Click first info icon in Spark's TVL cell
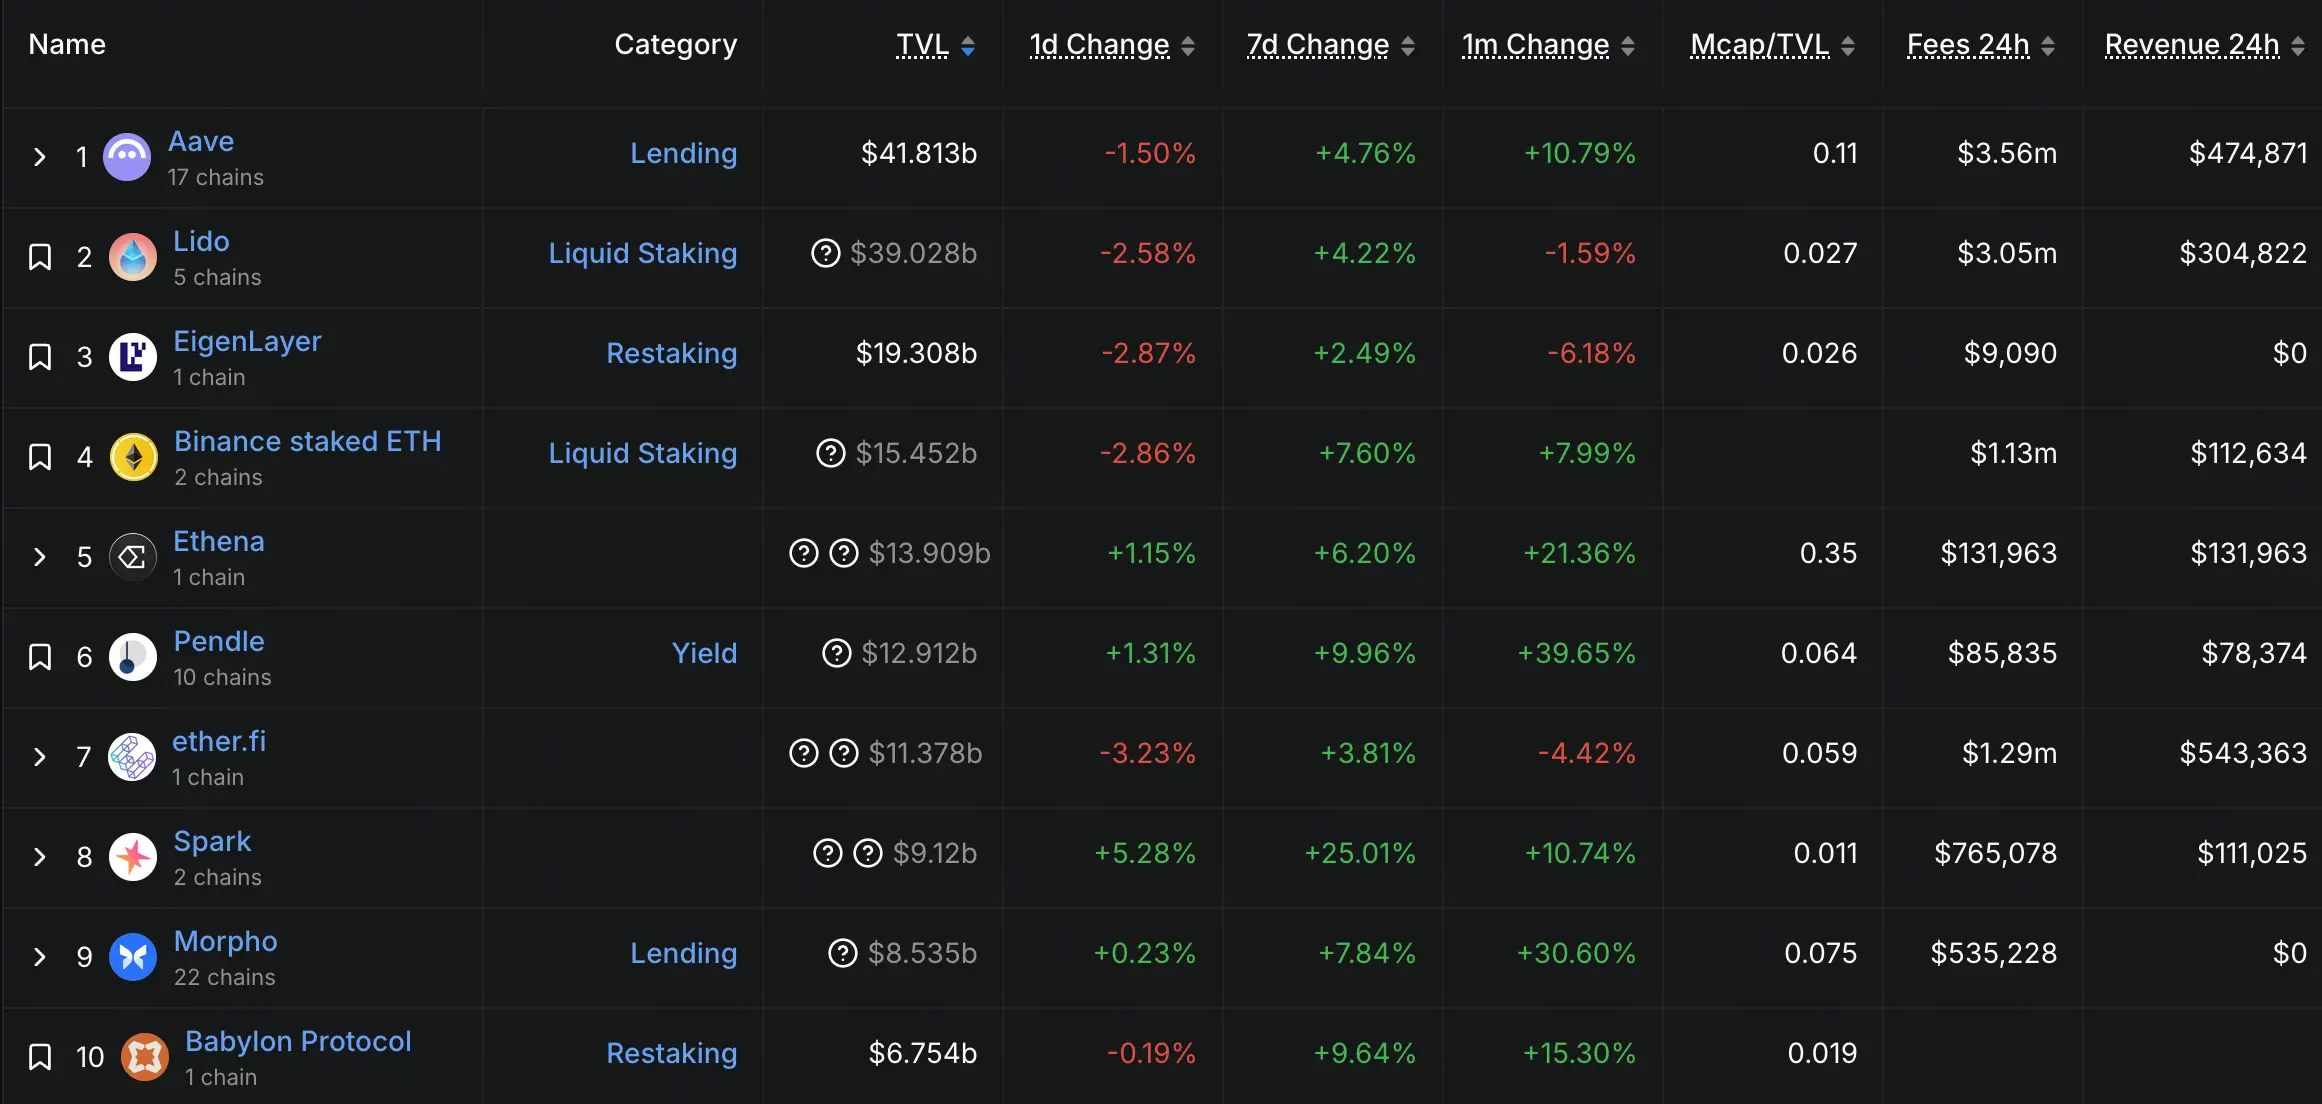The width and height of the screenshot is (2322, 1104). point(828,853)
